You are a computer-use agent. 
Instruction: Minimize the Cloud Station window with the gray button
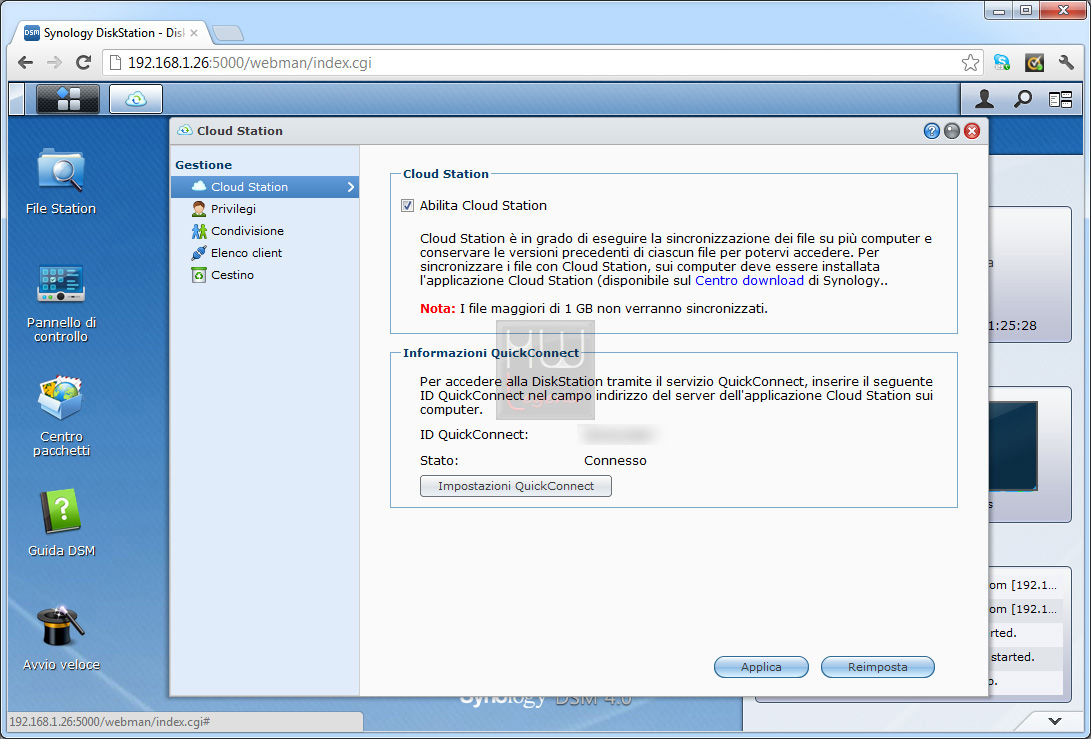(x=952, y=131)
